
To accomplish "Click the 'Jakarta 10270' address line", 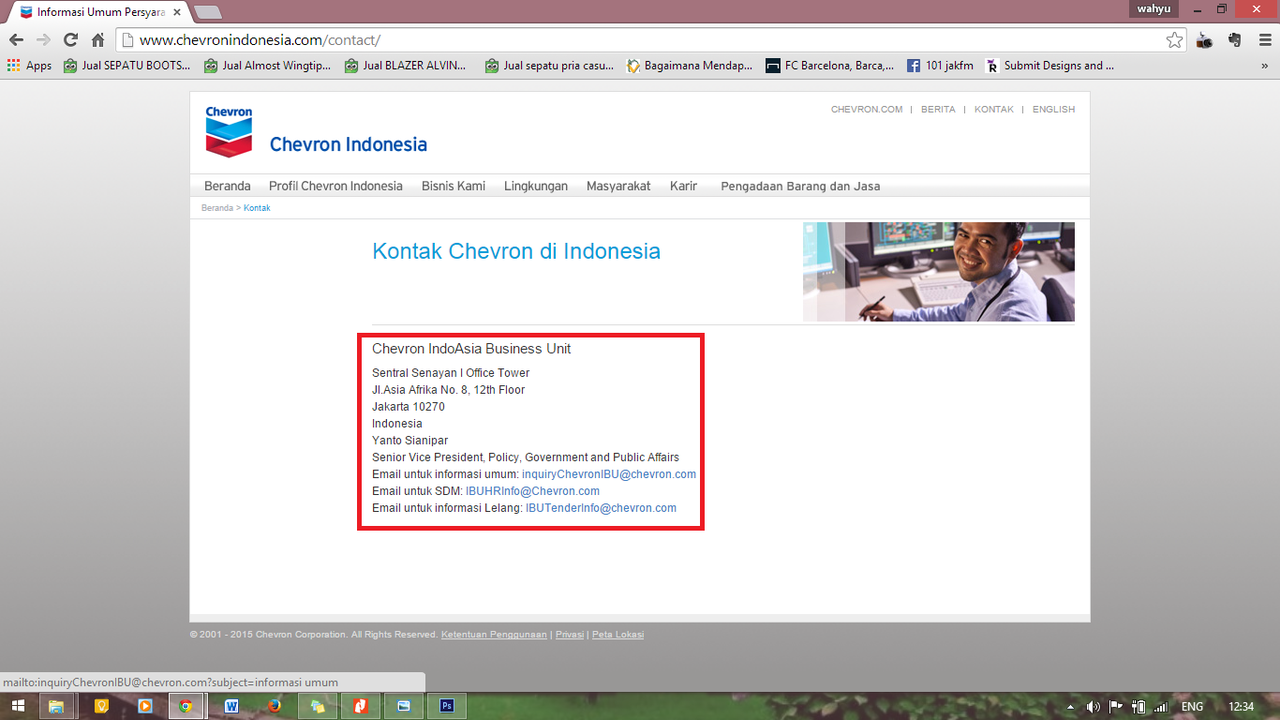I will (x=408, y=407).
